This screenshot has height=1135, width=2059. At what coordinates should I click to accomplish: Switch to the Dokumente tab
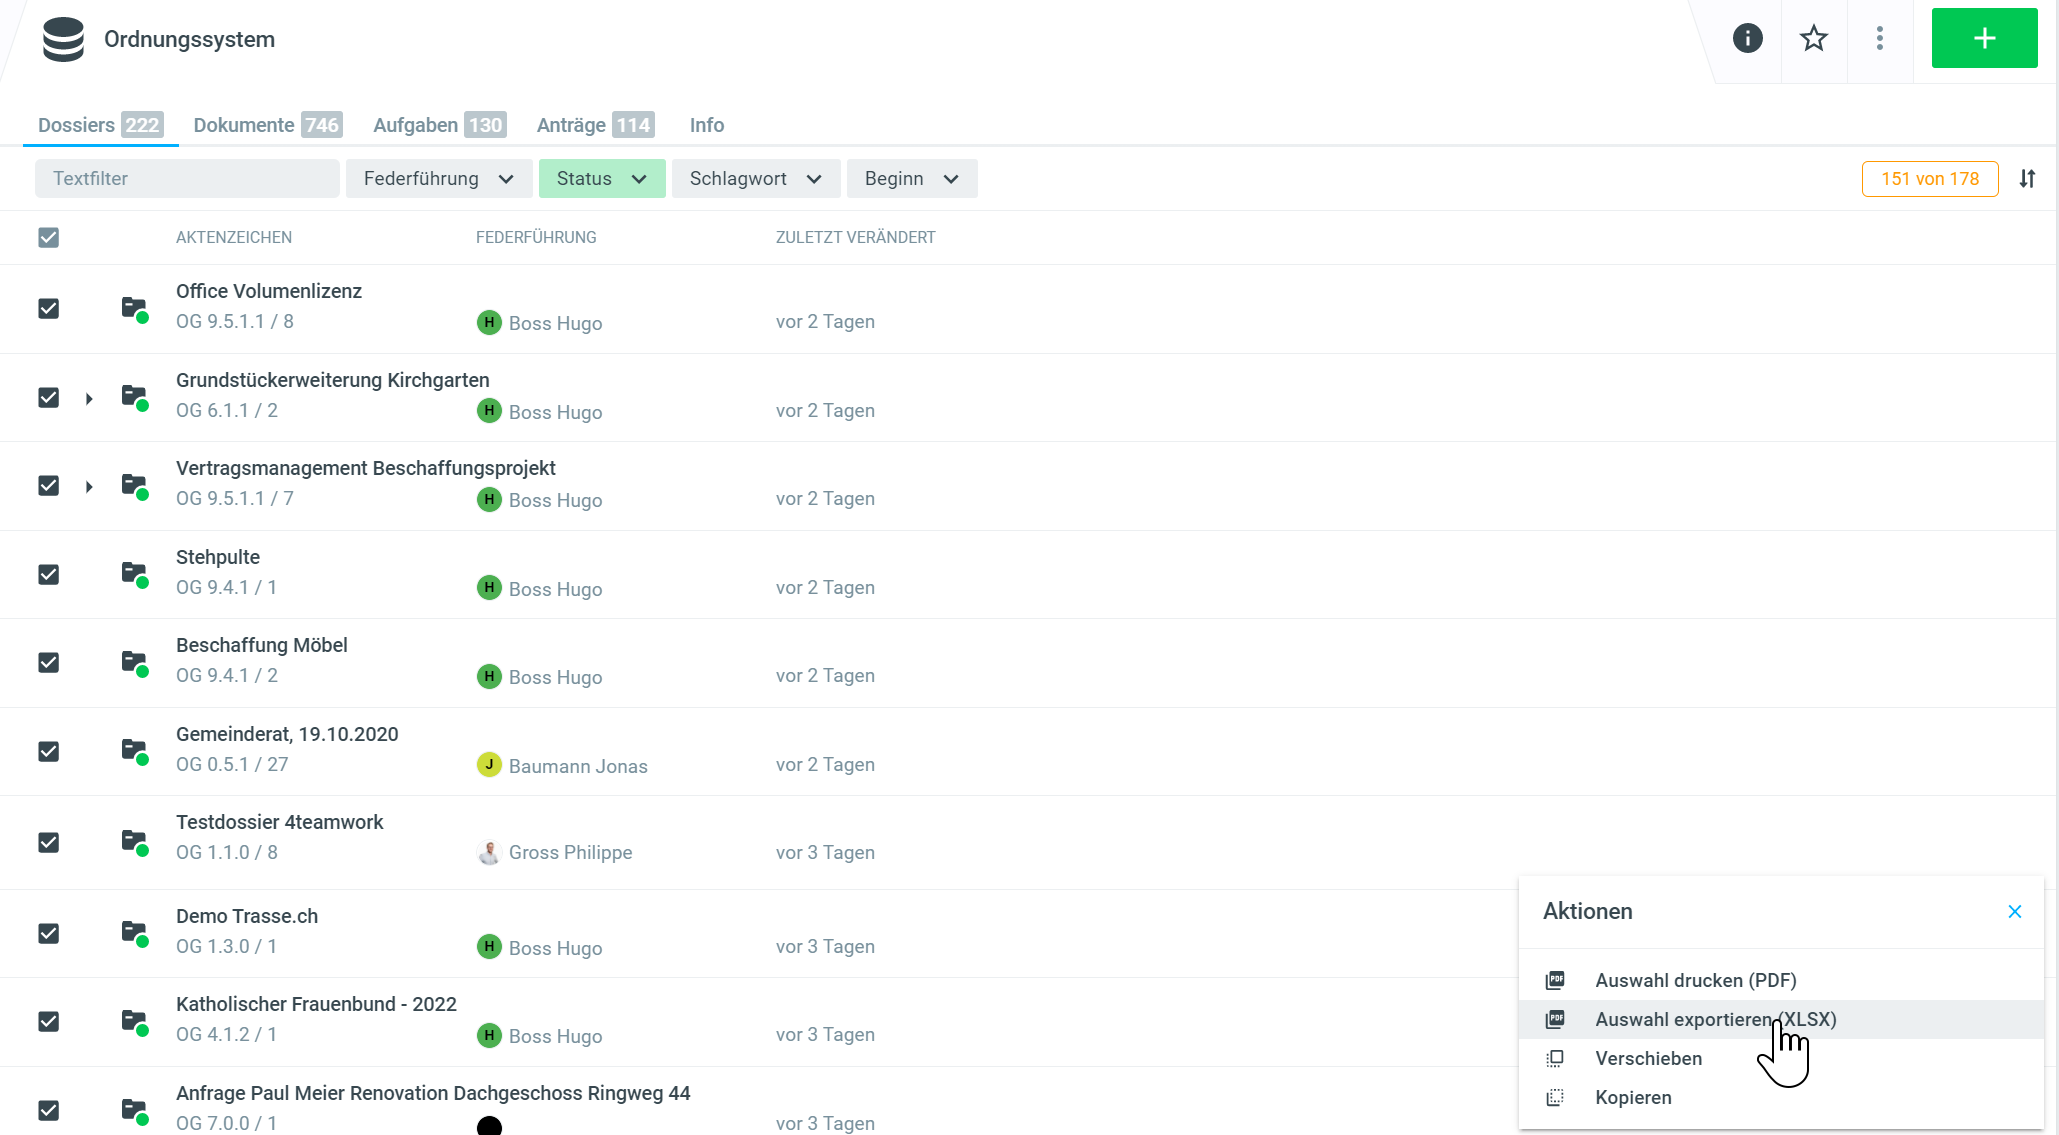tap(267, 125)
